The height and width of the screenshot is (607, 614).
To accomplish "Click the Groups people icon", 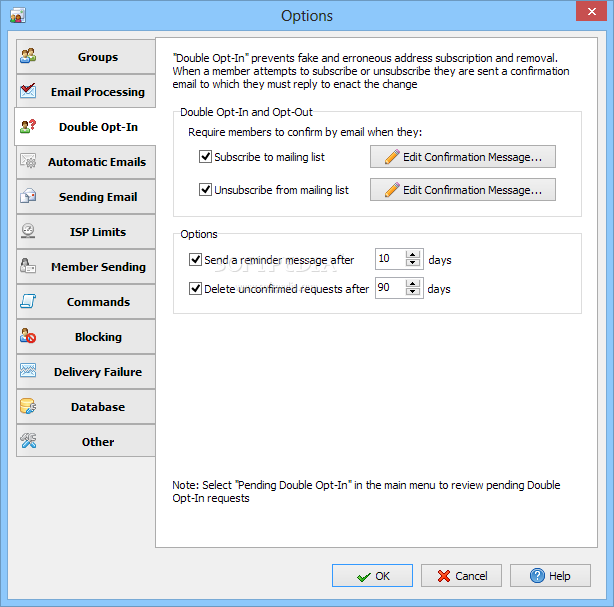I will (28, 56).
